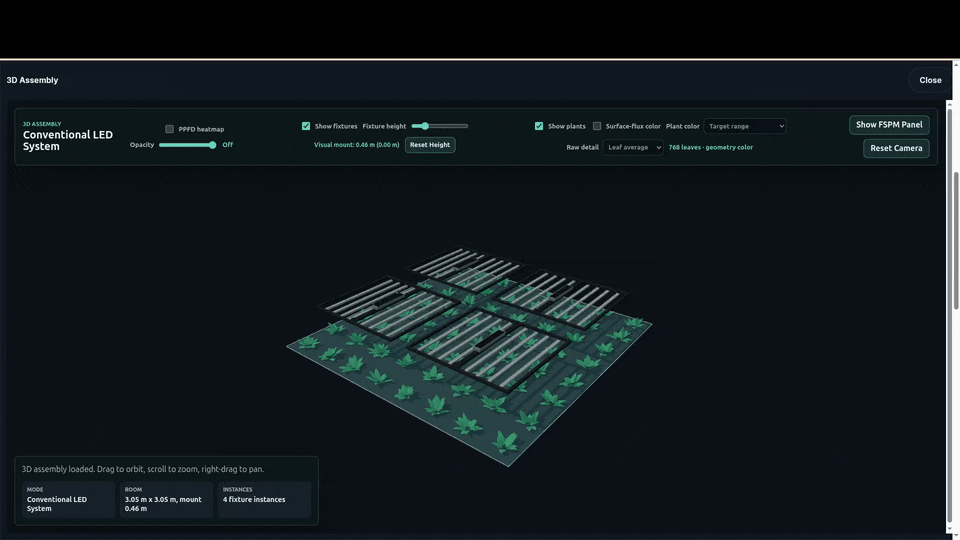960x540 pixels.
Task: Close the 3D Assembly dialog
Action: [930, 80]
